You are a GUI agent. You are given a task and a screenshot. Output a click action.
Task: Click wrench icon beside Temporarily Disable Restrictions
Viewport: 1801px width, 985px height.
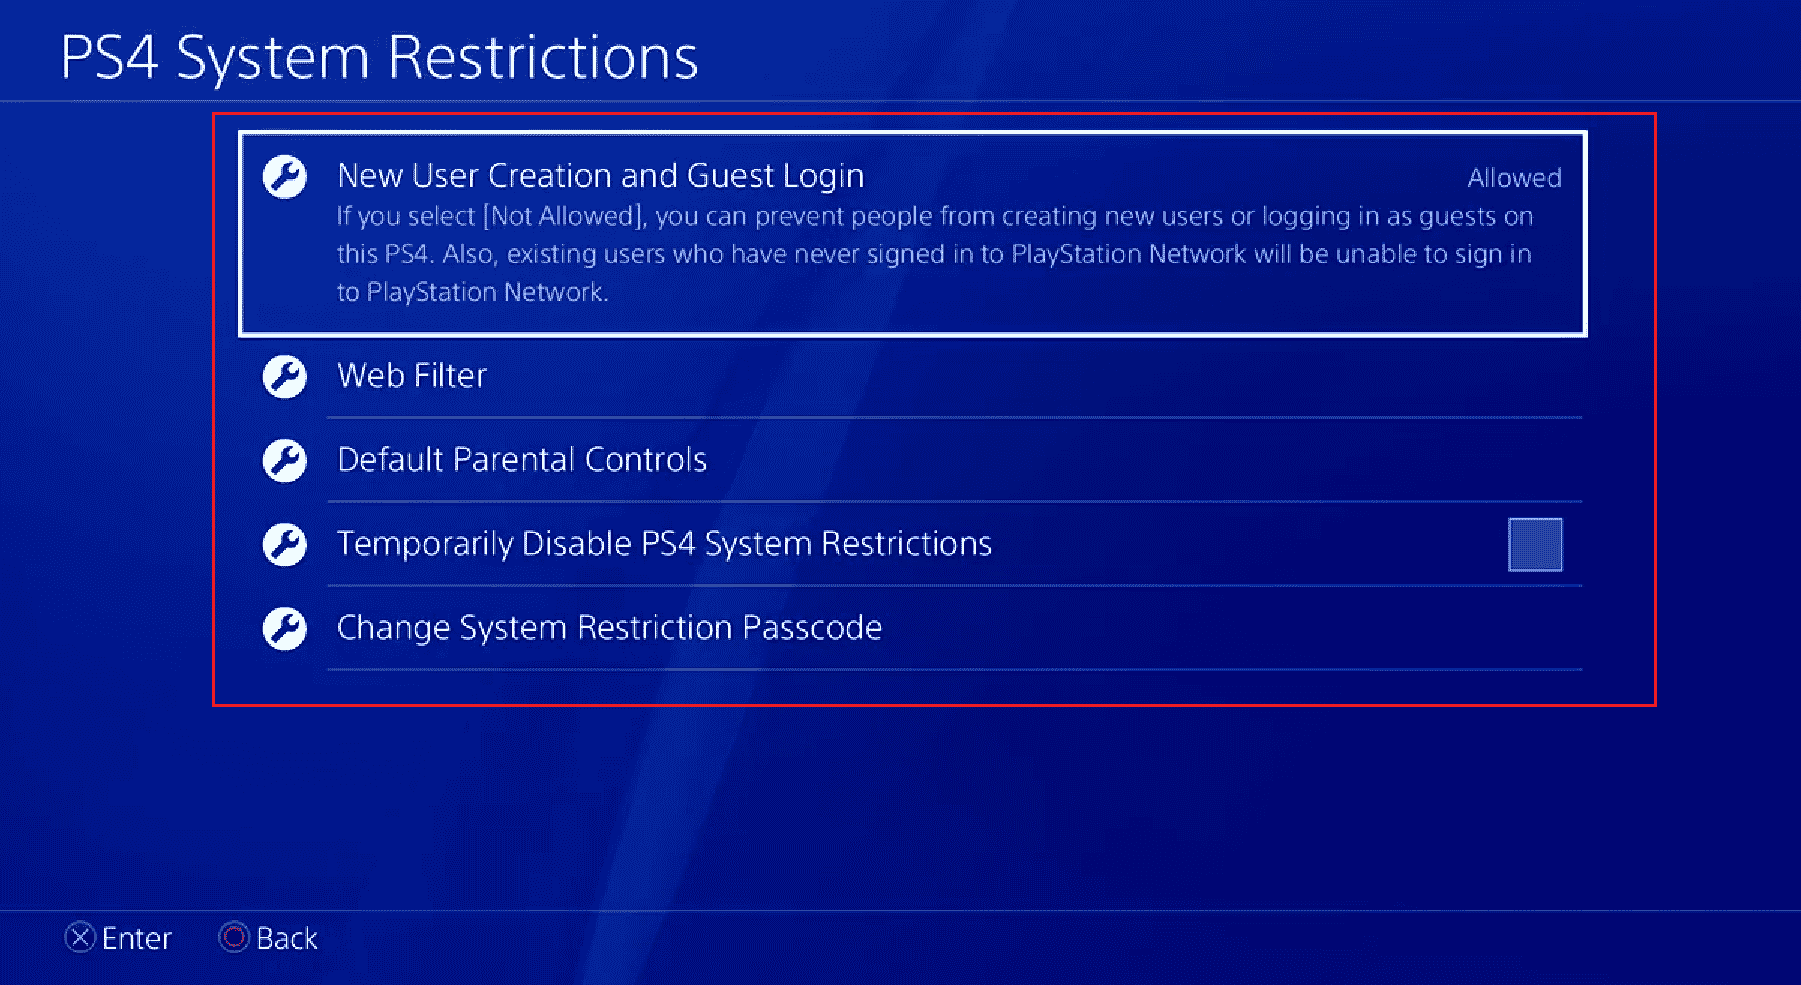[285, 545]
